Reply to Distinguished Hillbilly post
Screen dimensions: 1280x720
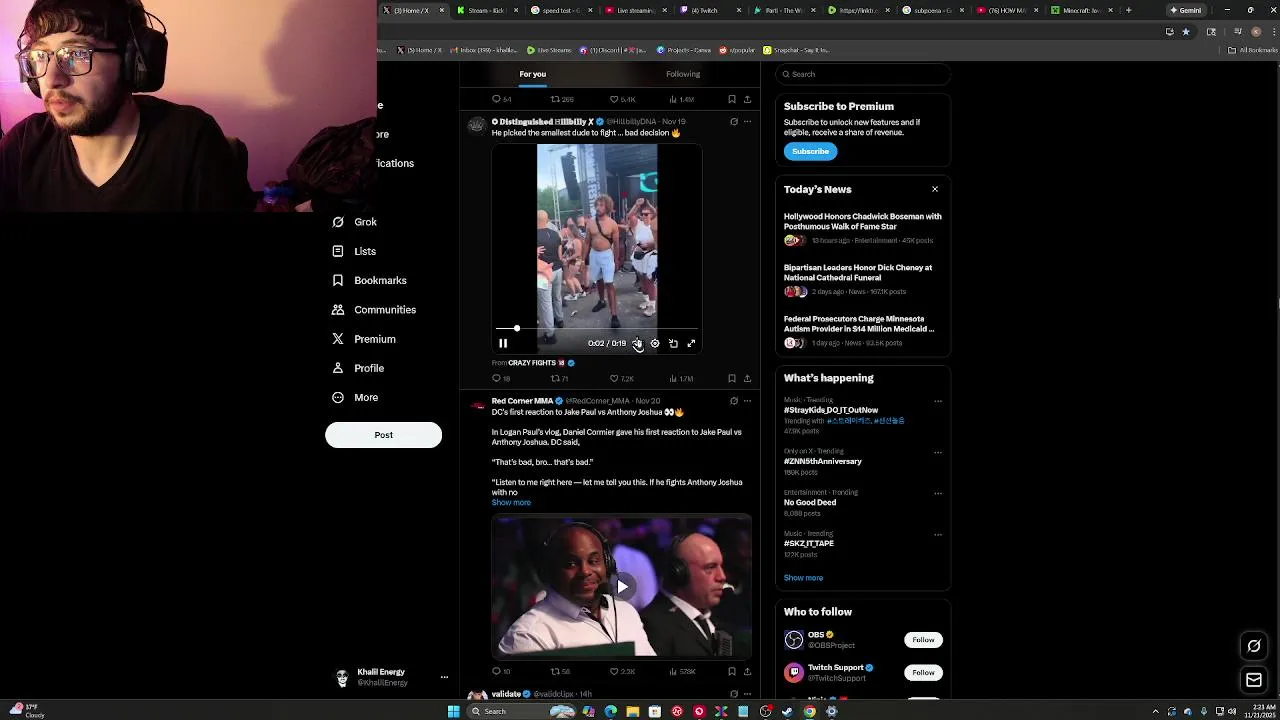[x=501, y=379]
